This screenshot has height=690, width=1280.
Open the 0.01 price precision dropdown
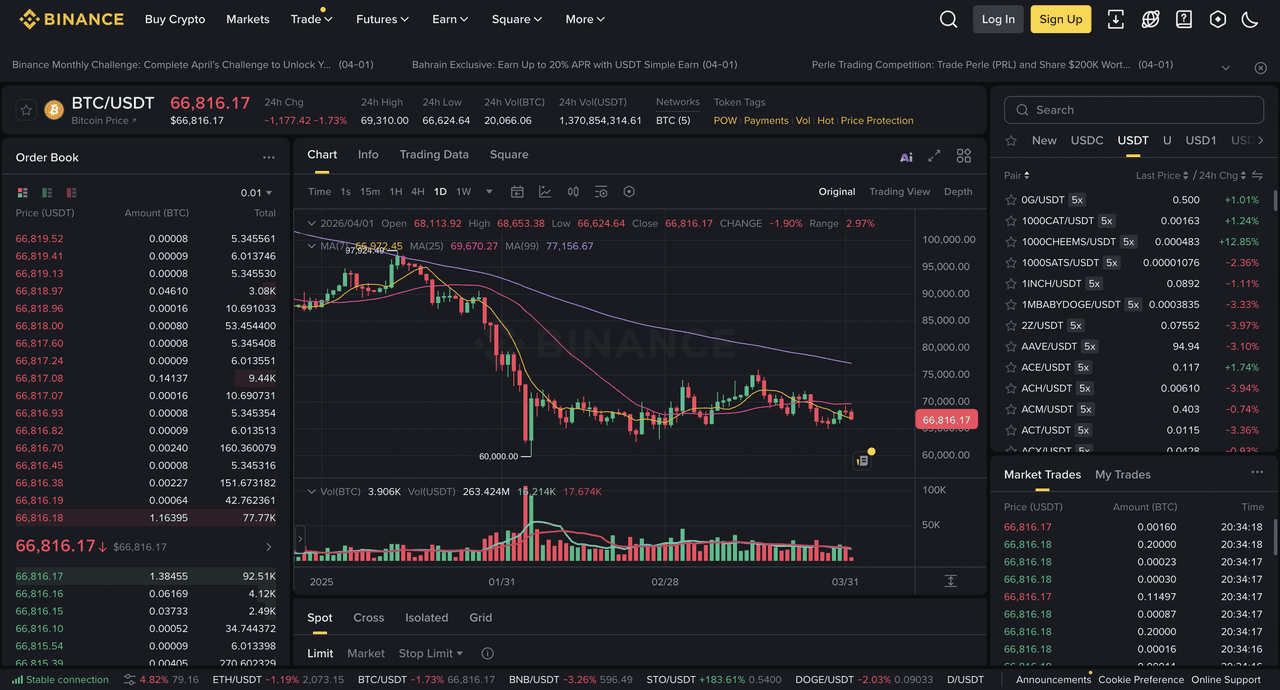256,193
